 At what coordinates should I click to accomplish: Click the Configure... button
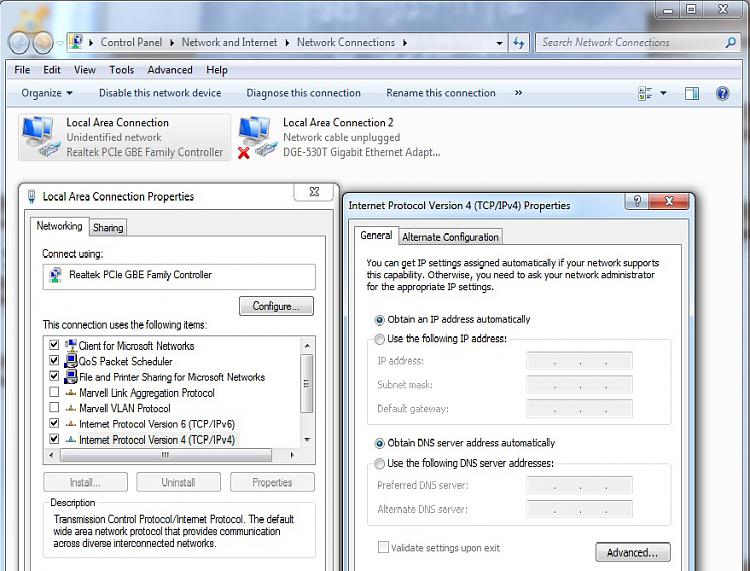coord(276,306)
